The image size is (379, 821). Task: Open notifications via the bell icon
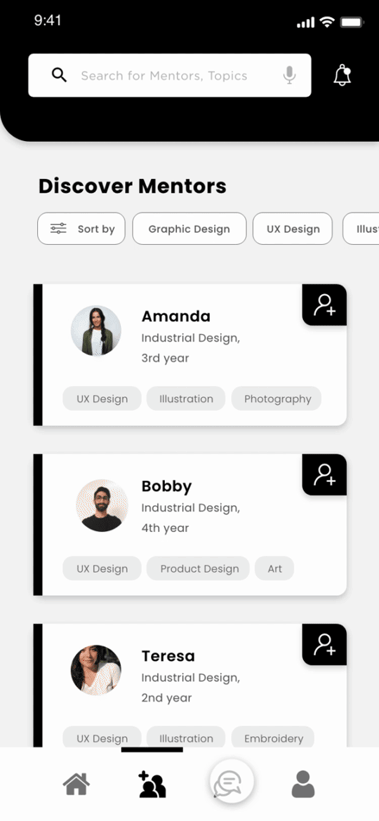(342, 75)
